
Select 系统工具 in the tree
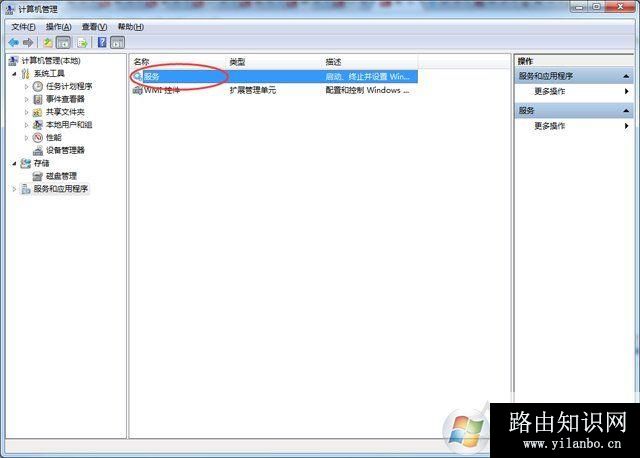[49, 73]
